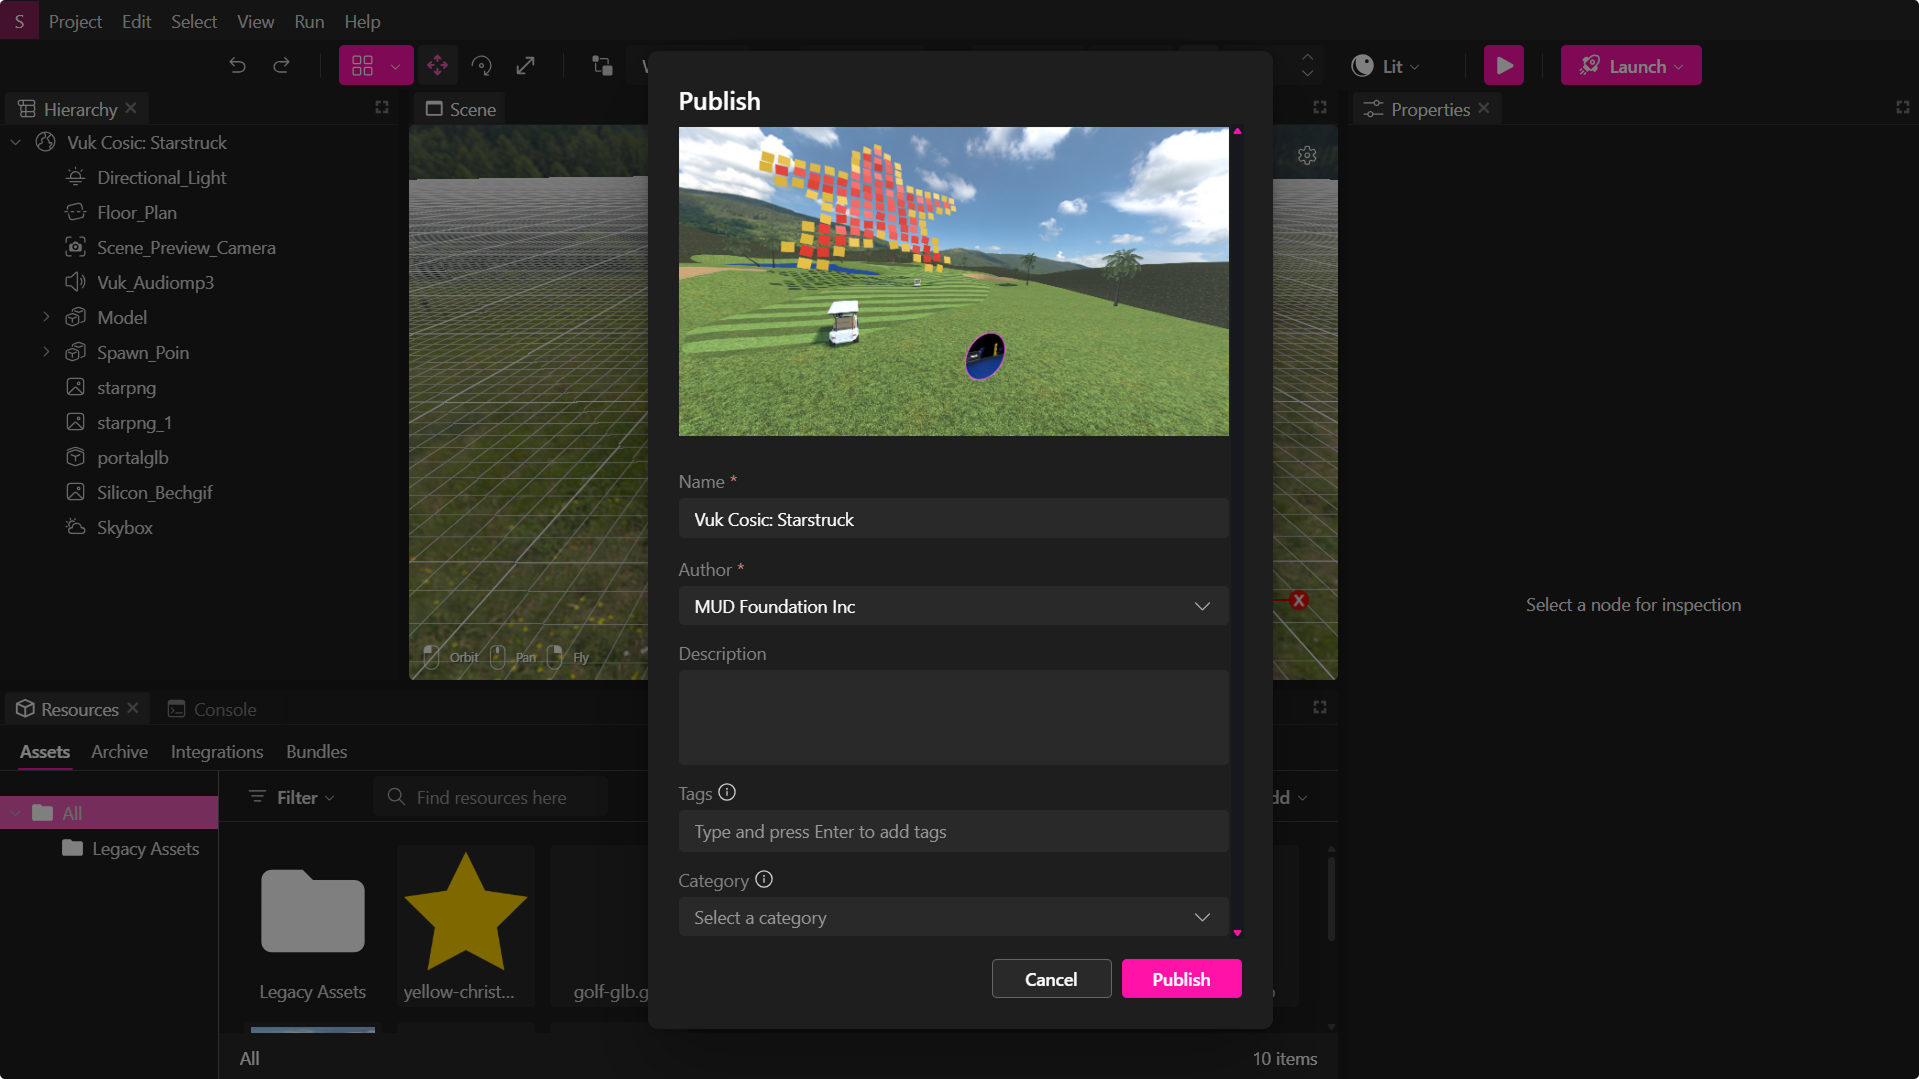Click the pink Publish button
This screenshot has height=1079, width=1919.
click(1181, 979)
